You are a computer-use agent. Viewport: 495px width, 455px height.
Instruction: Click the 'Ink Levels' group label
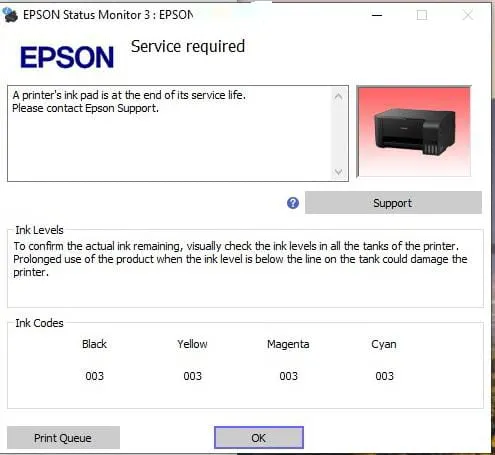[x=39, y=230]
